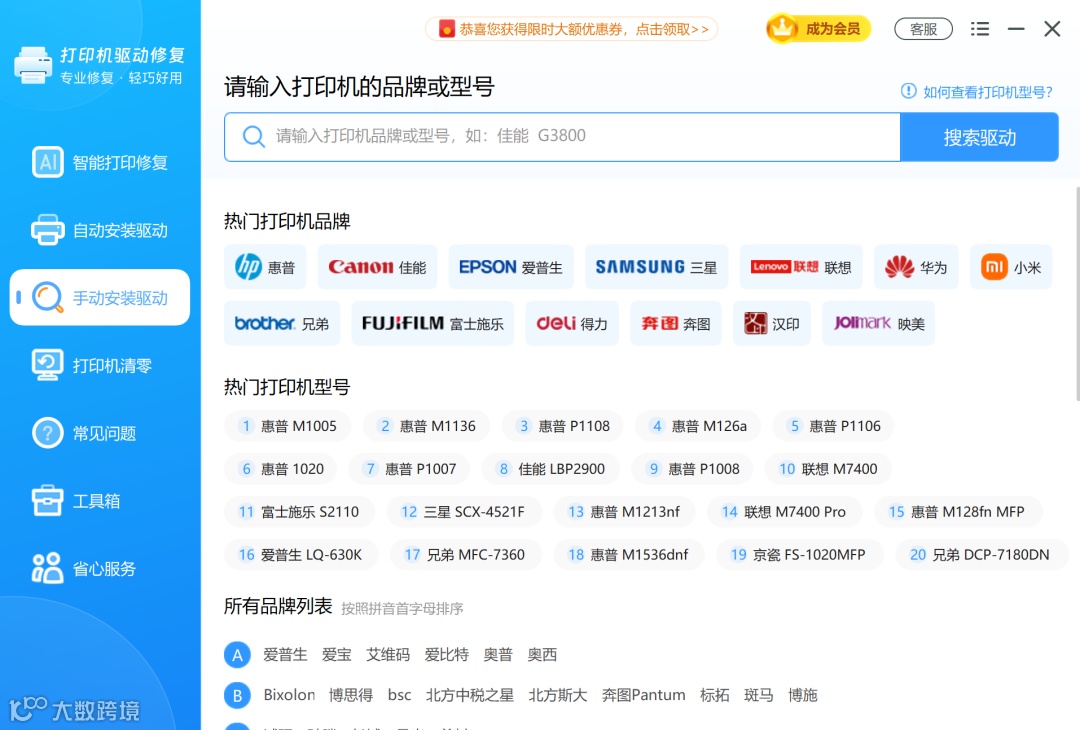Open brand 北方中税之星 in the B list
The image size is (1080, 730).
click(470, 695)
